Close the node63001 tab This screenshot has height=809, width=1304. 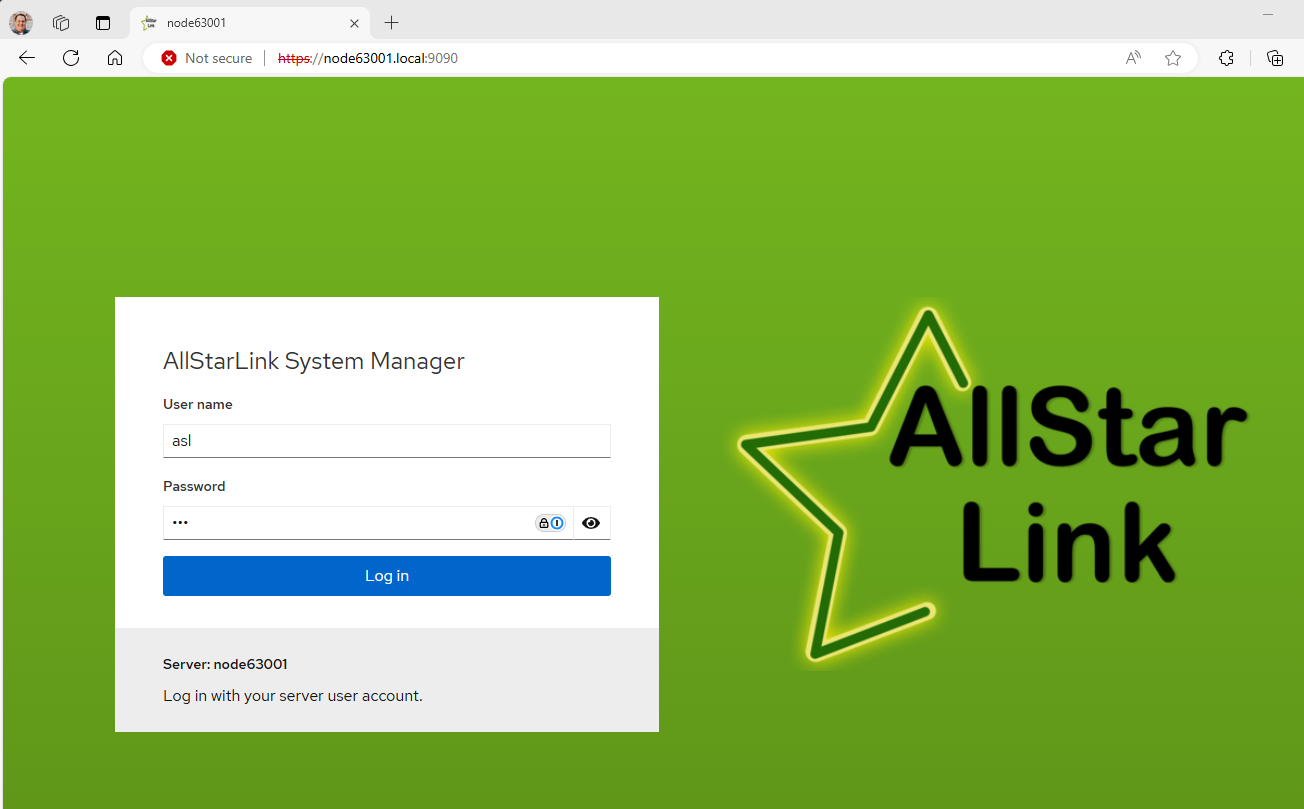pos(354,23)
